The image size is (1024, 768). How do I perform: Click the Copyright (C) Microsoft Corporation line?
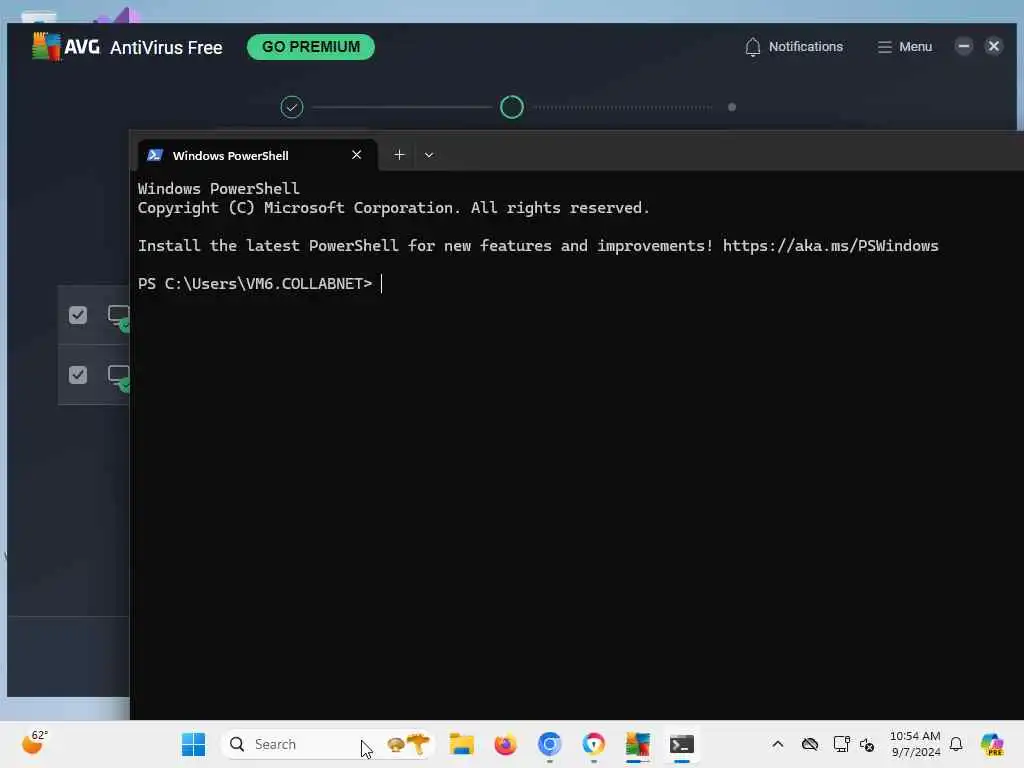[x=394, y=208]
